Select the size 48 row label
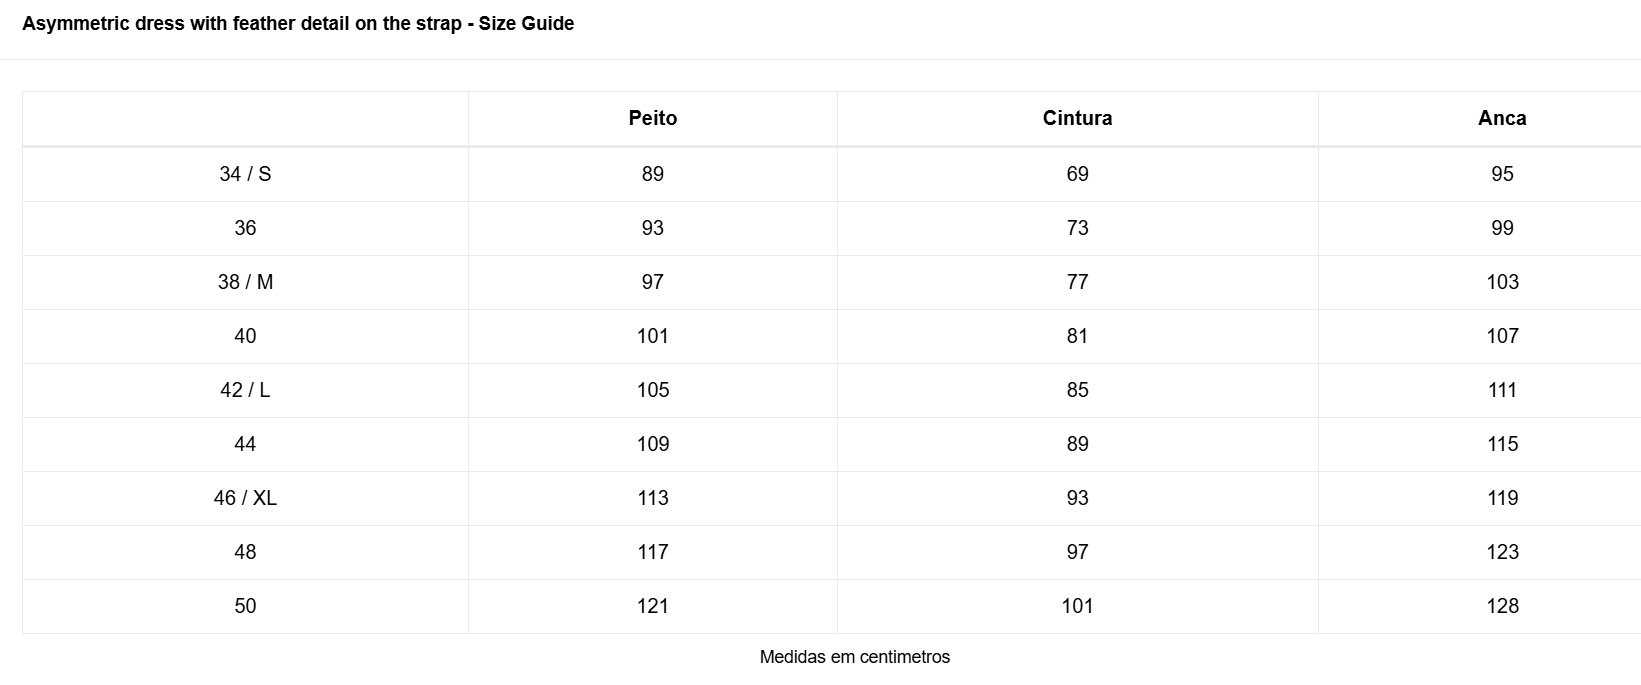 pos(245,552)
